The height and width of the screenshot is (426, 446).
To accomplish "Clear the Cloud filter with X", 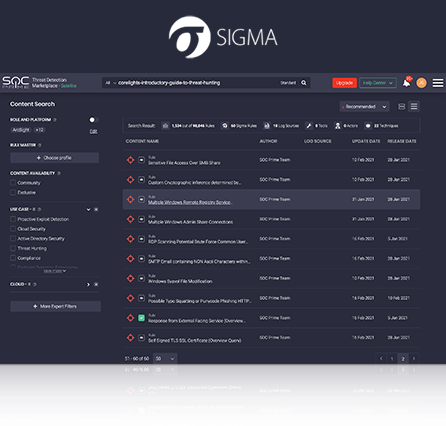I will click(96, 284).
